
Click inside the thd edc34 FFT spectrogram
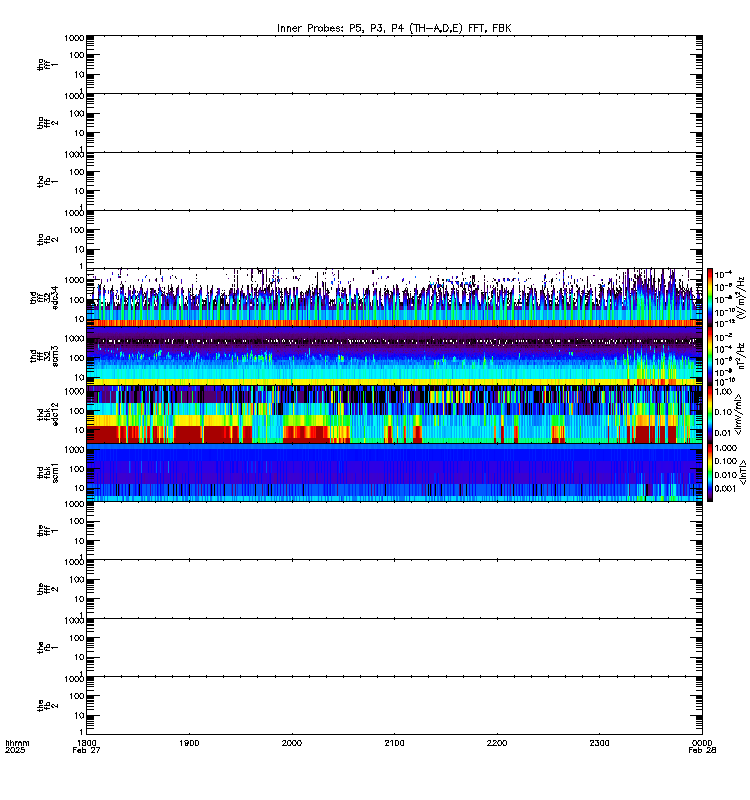[x=394, y=297]
